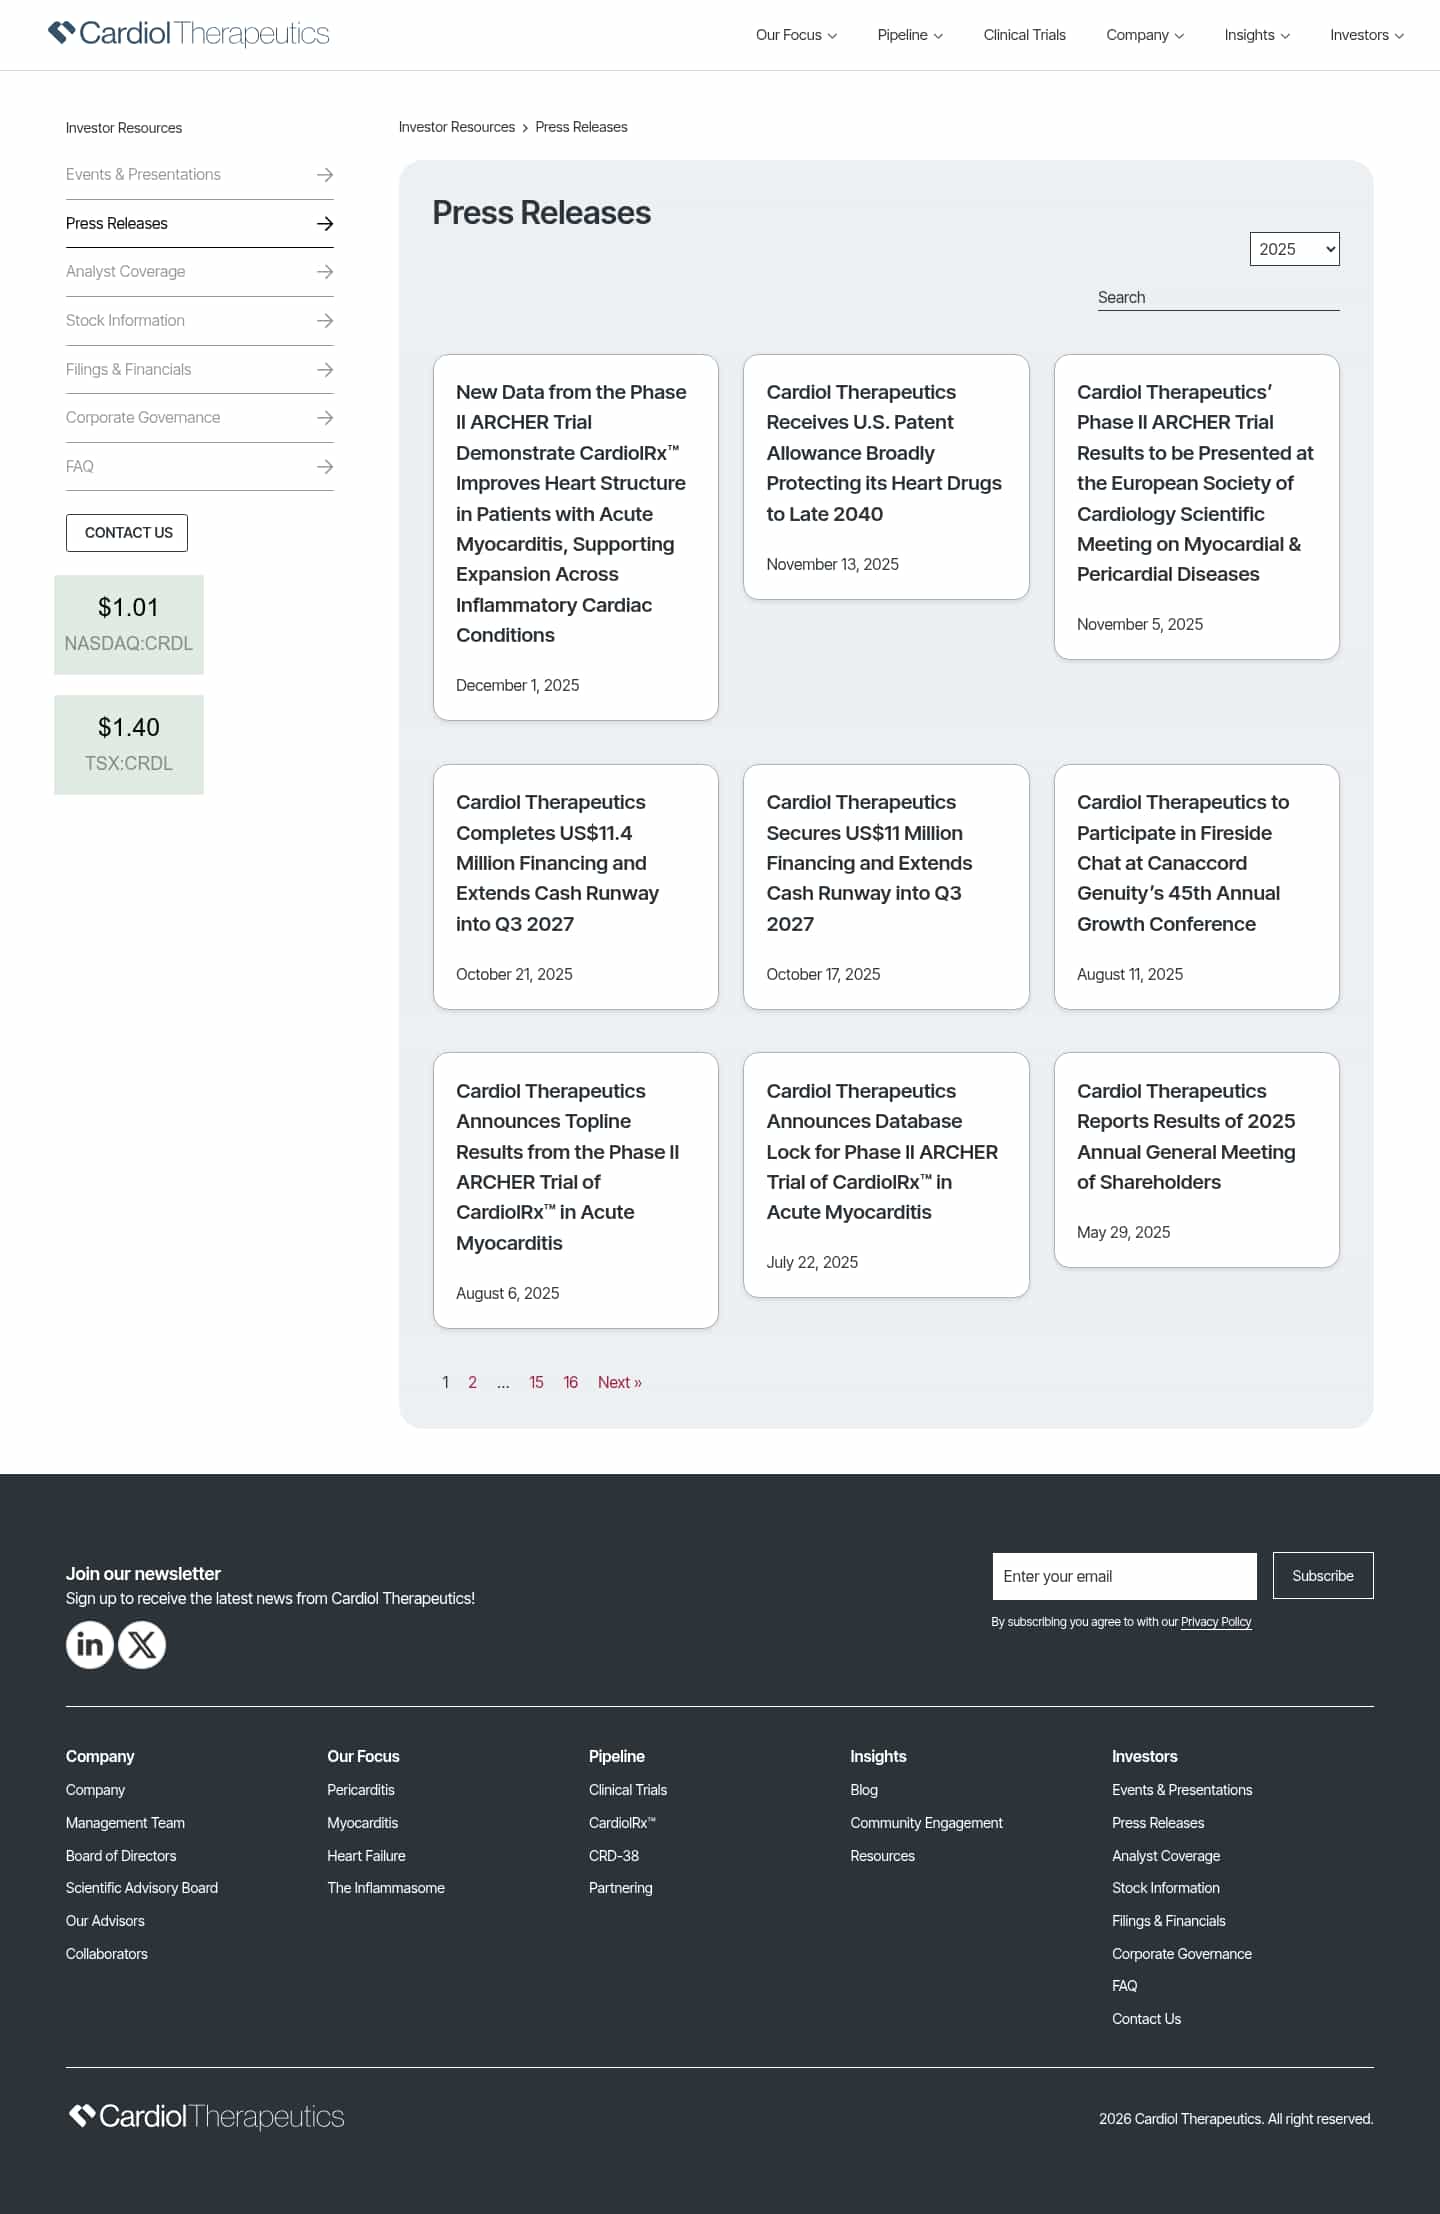1440x2214 pixels.
Task: Open The Inflammasome footer link
Action: (386, 1888)
